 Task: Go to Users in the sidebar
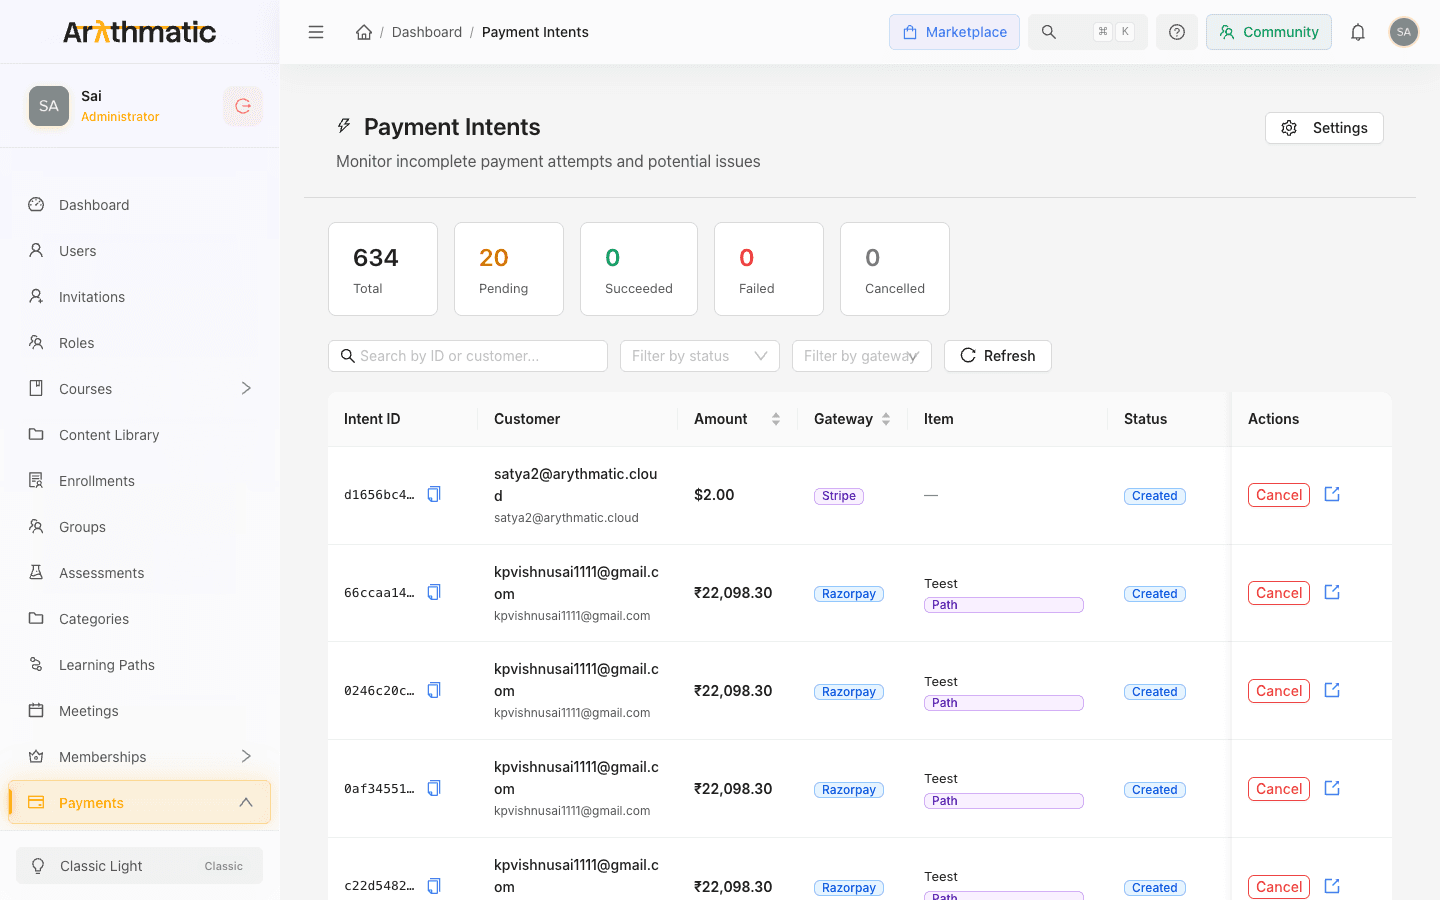(x=140, y=251)
